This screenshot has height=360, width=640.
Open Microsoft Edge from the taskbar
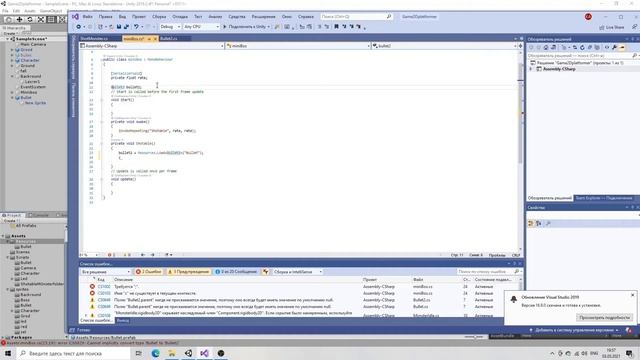click(156, 353)
